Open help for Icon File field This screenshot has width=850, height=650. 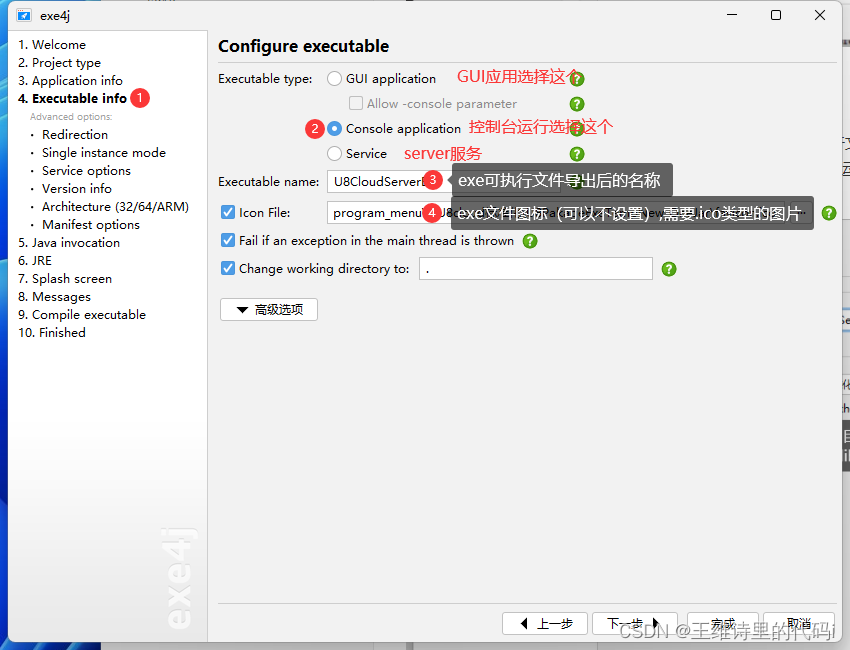pos(829,213)
